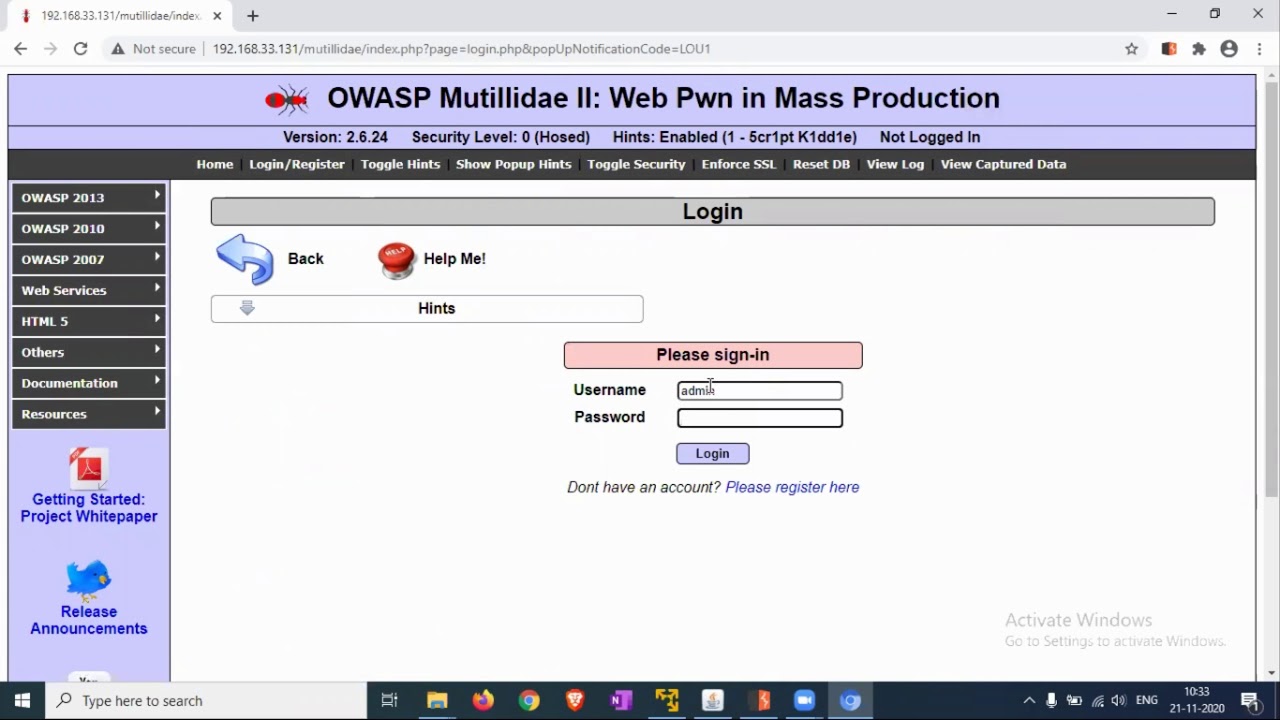Go to Home in the top menu
1280x720 pixels.
pos(215,164)
